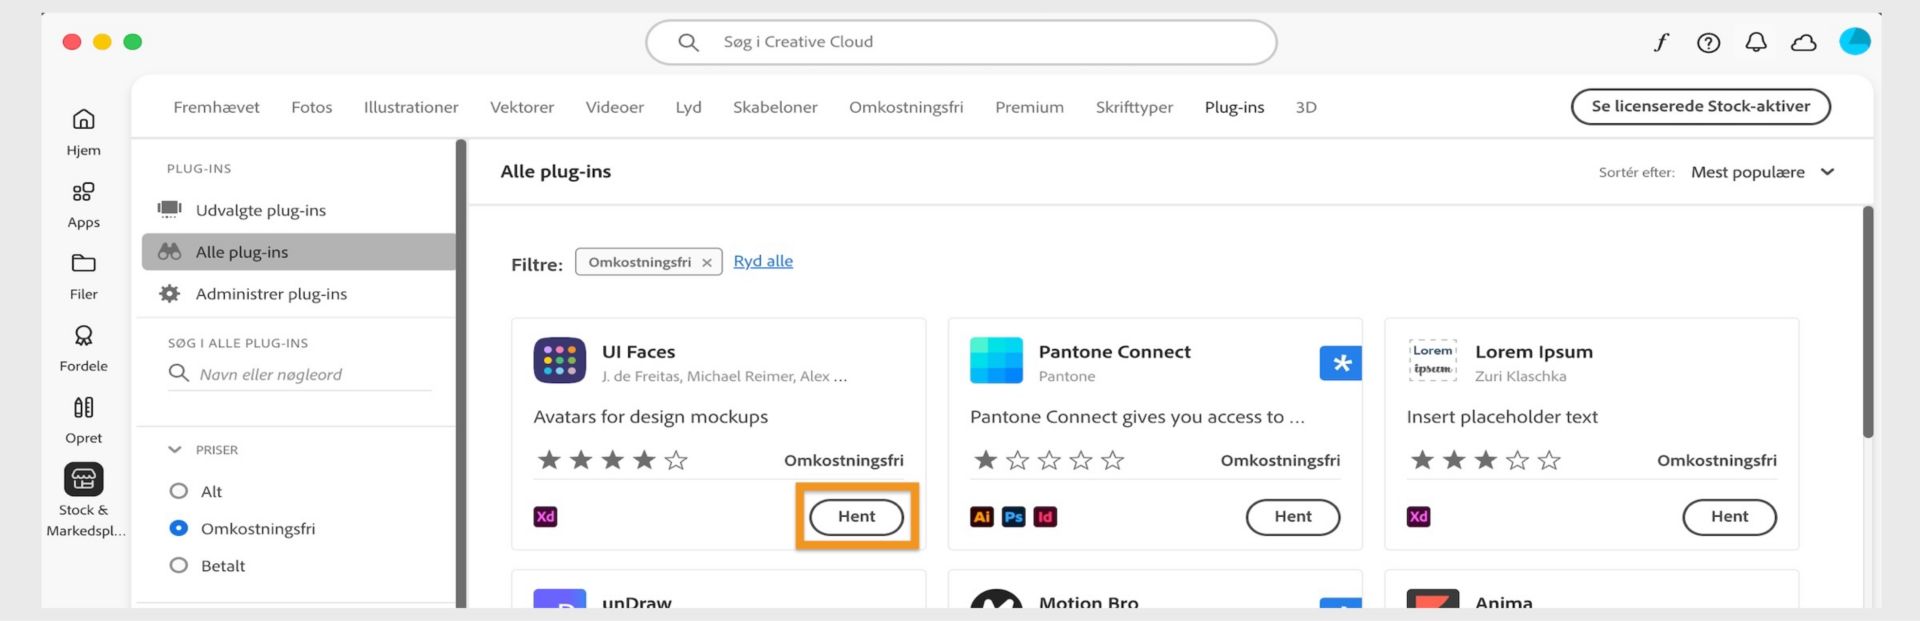Open notifications bell icon
This screenshot has height=621, width=1920.
[x=1756, y=42]
